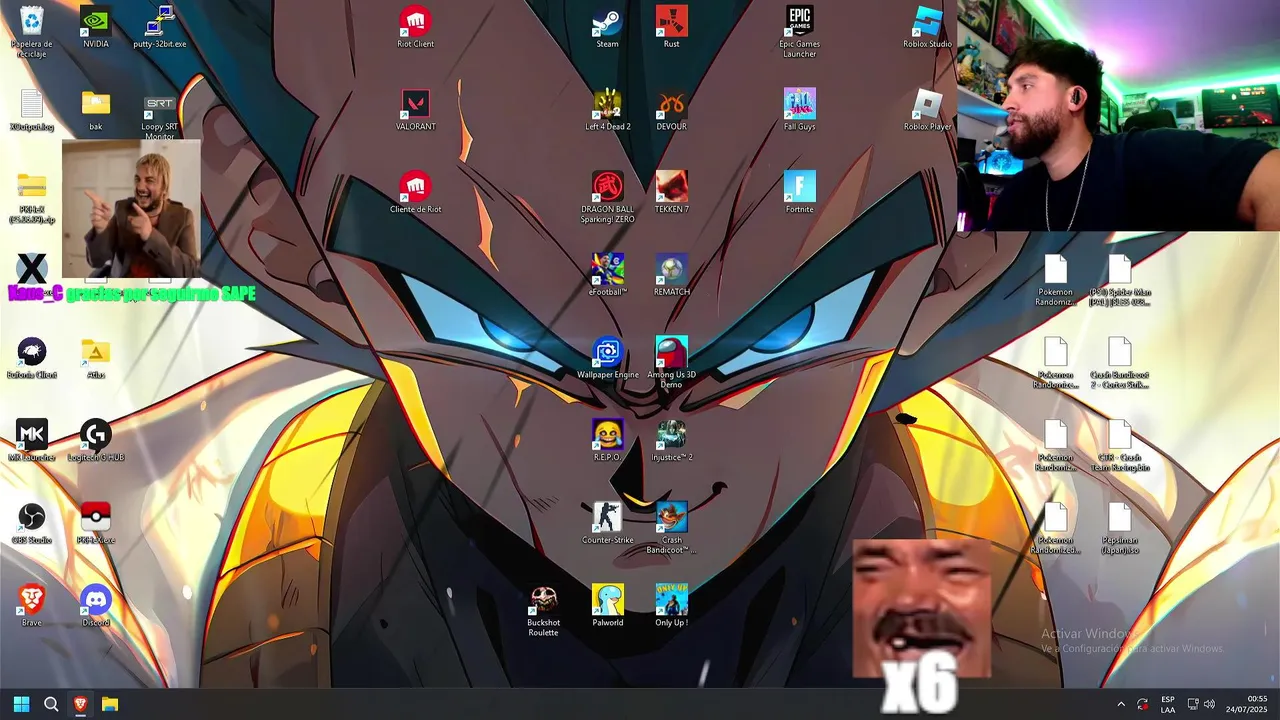The image size is (1280, 720).
Task: Open the Counter-Strike shortcut
Action: tap(608, 524)
